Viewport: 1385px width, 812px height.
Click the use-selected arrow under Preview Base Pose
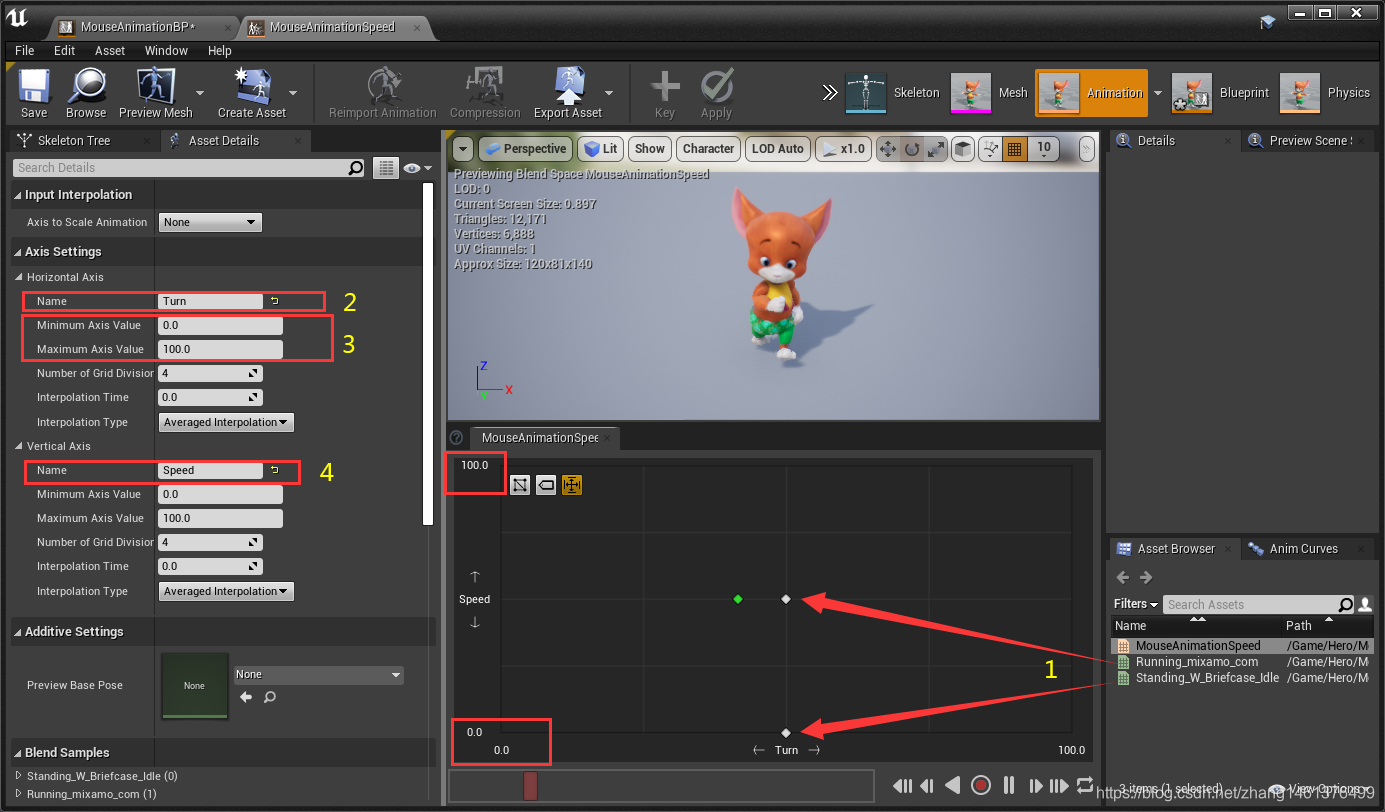[x=246, y=697]
